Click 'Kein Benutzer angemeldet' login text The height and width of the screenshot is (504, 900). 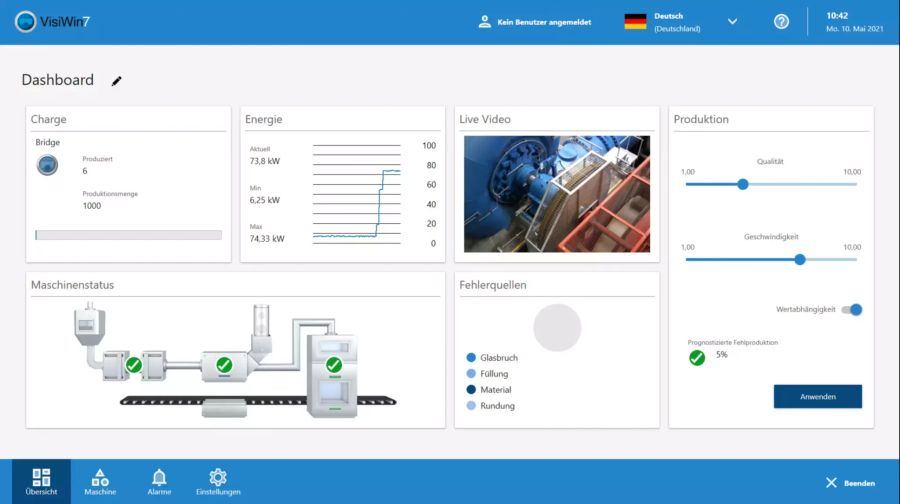coord(544,22)
